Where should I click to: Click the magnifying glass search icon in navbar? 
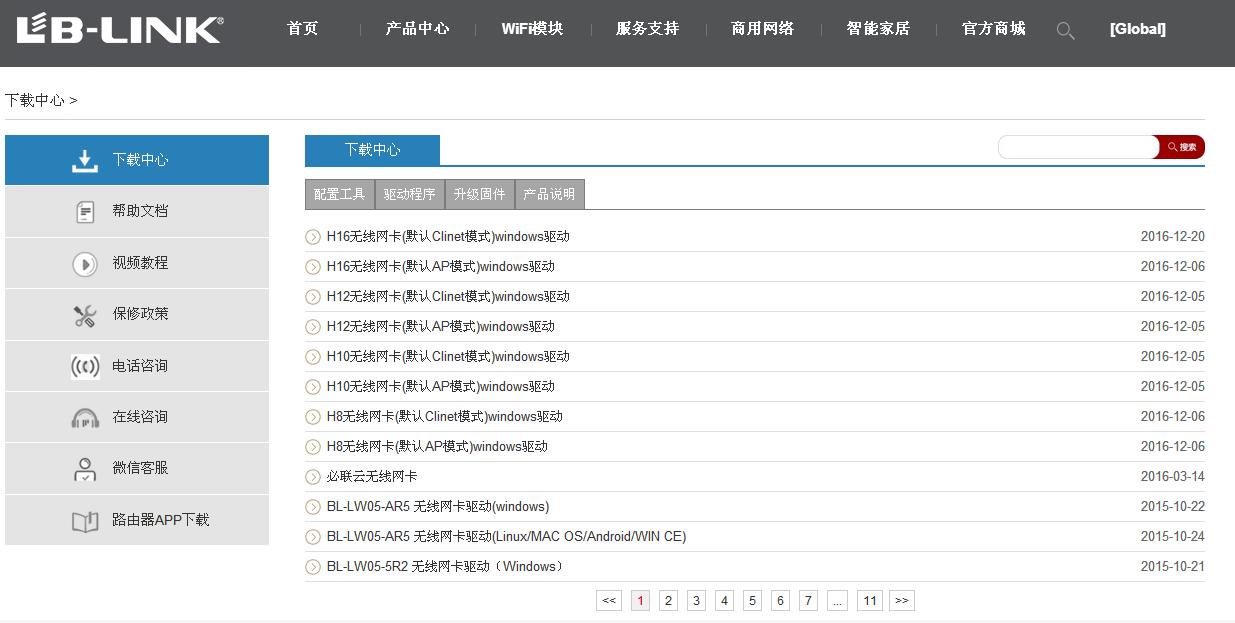1065,30
